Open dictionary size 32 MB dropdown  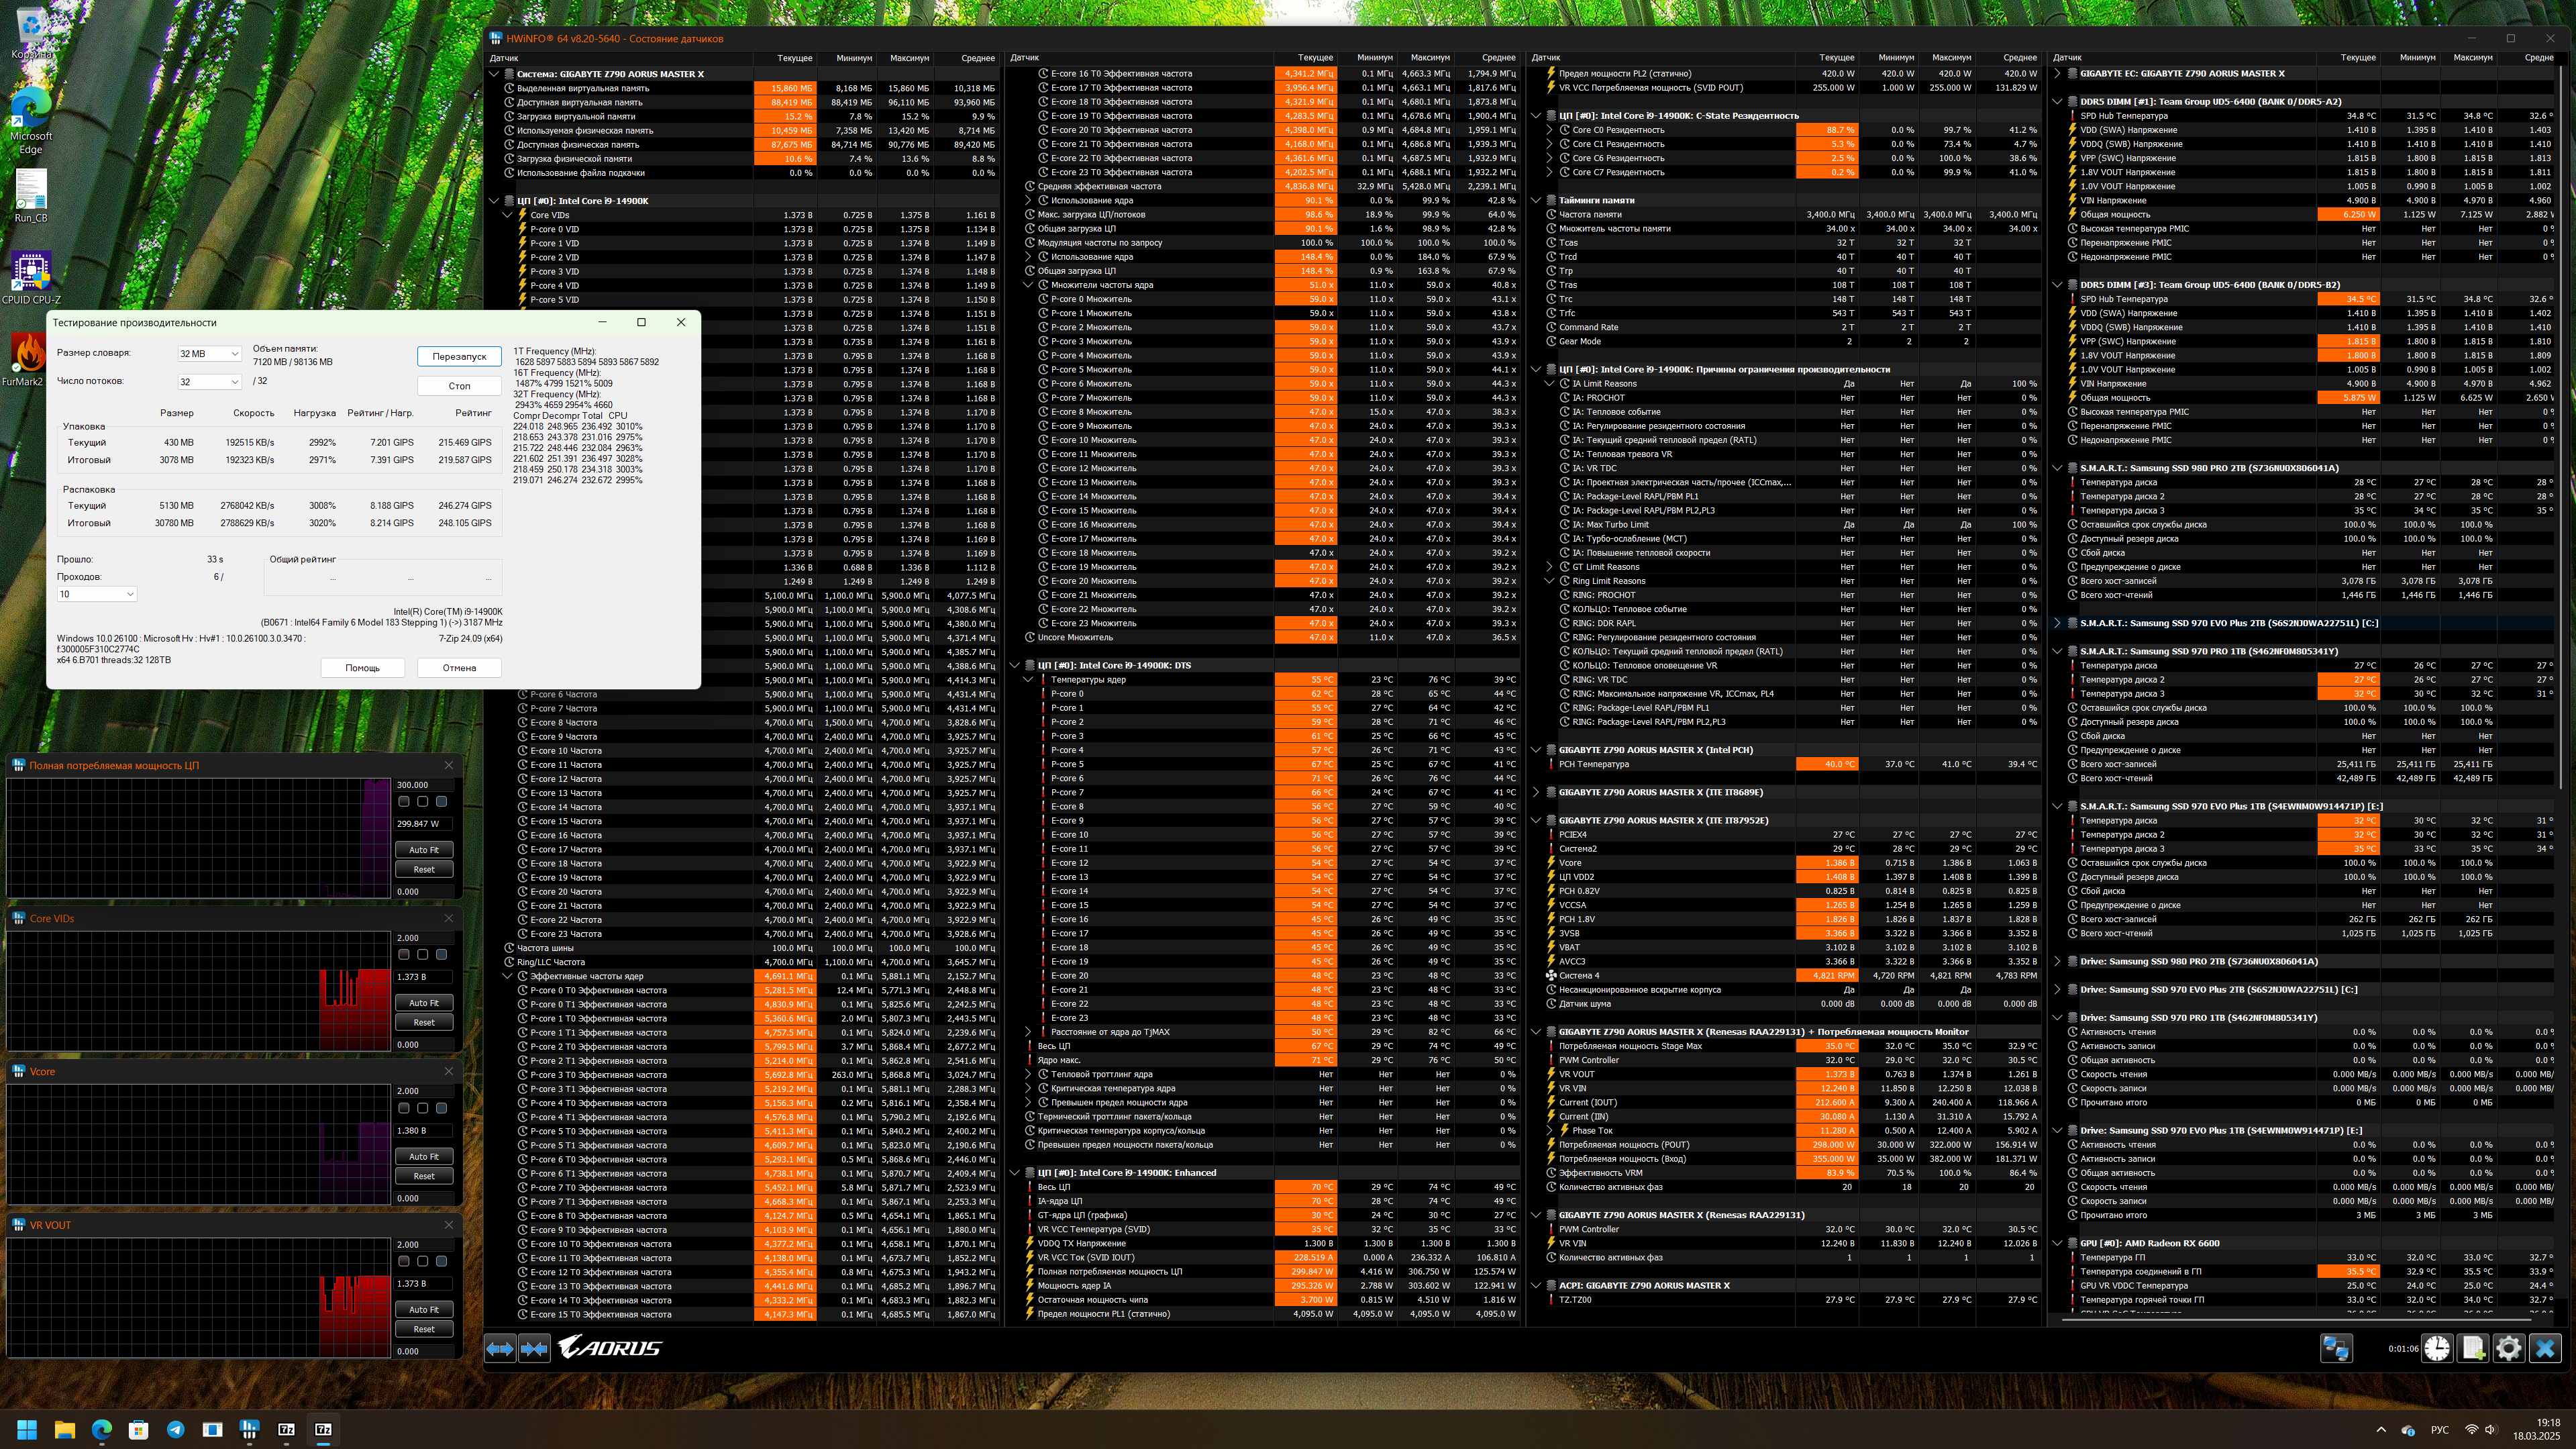pyautogui.click(x=209, y=354)
